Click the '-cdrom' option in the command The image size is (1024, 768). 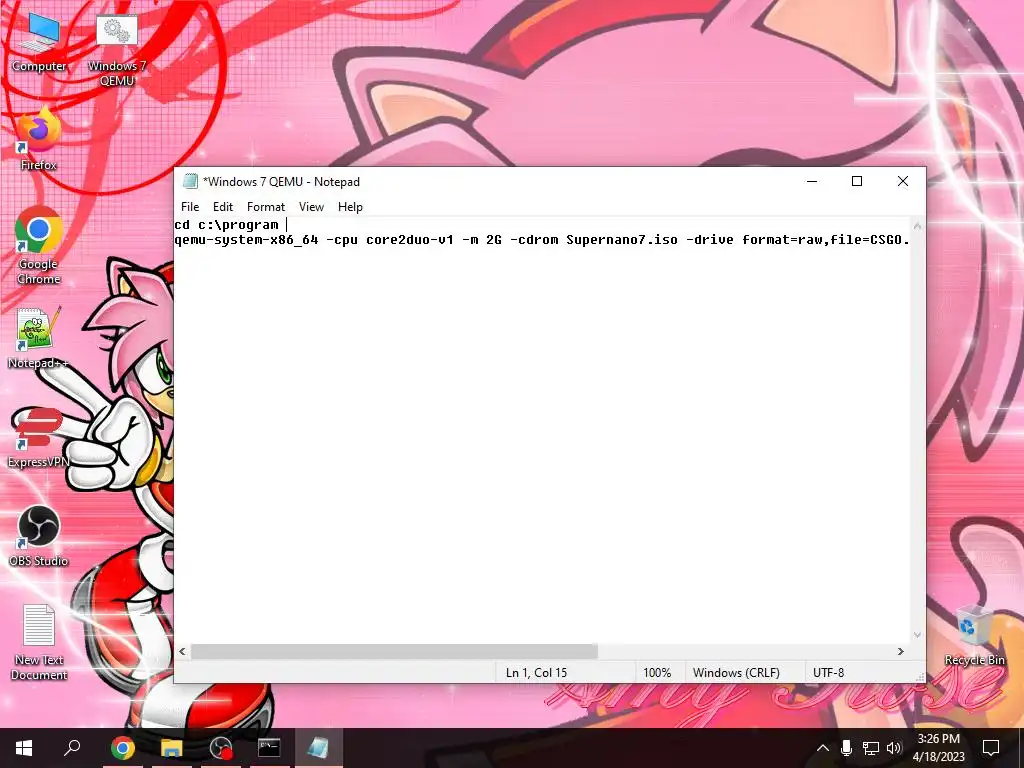coord(534,240)
